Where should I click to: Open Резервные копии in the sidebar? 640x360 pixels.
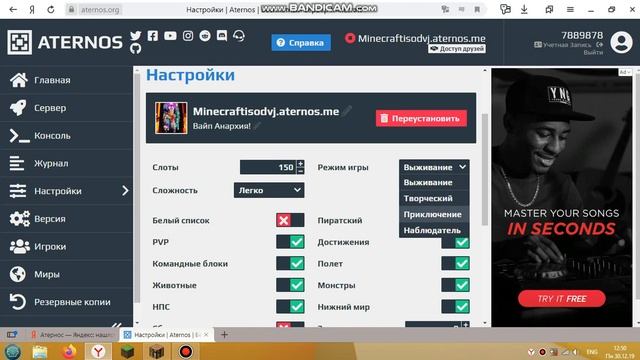66,302
